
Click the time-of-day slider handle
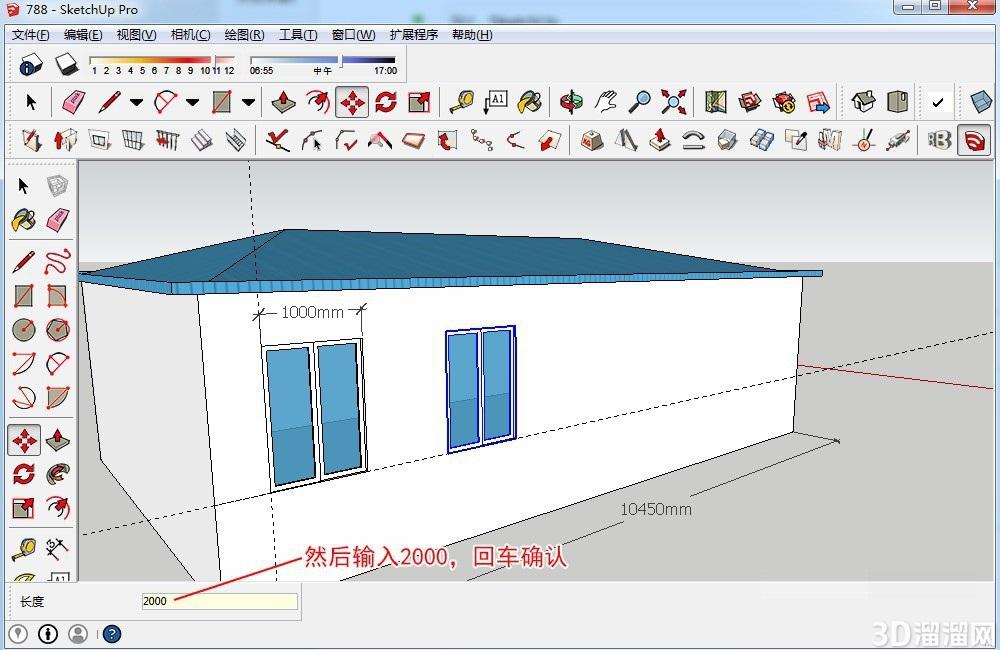[x=341, y=61]
